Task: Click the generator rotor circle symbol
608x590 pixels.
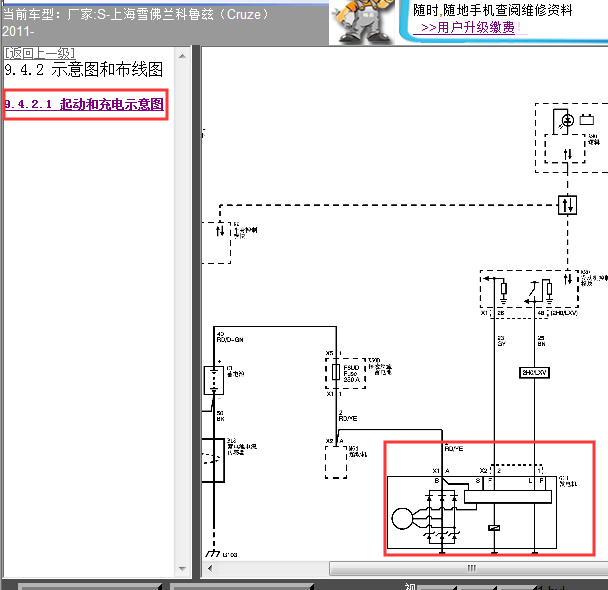Action: [x=402, y=518]
